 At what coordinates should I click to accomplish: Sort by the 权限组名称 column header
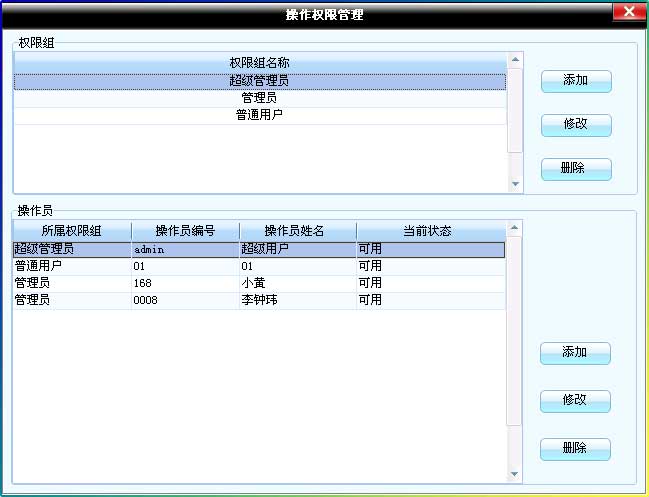(x=259, y=63)
